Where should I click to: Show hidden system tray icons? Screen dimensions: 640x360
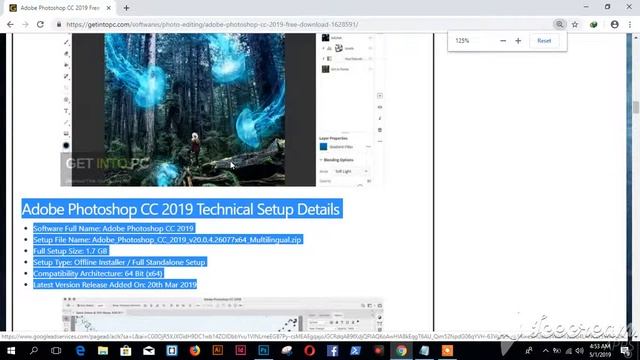click(x=546, y=351)
